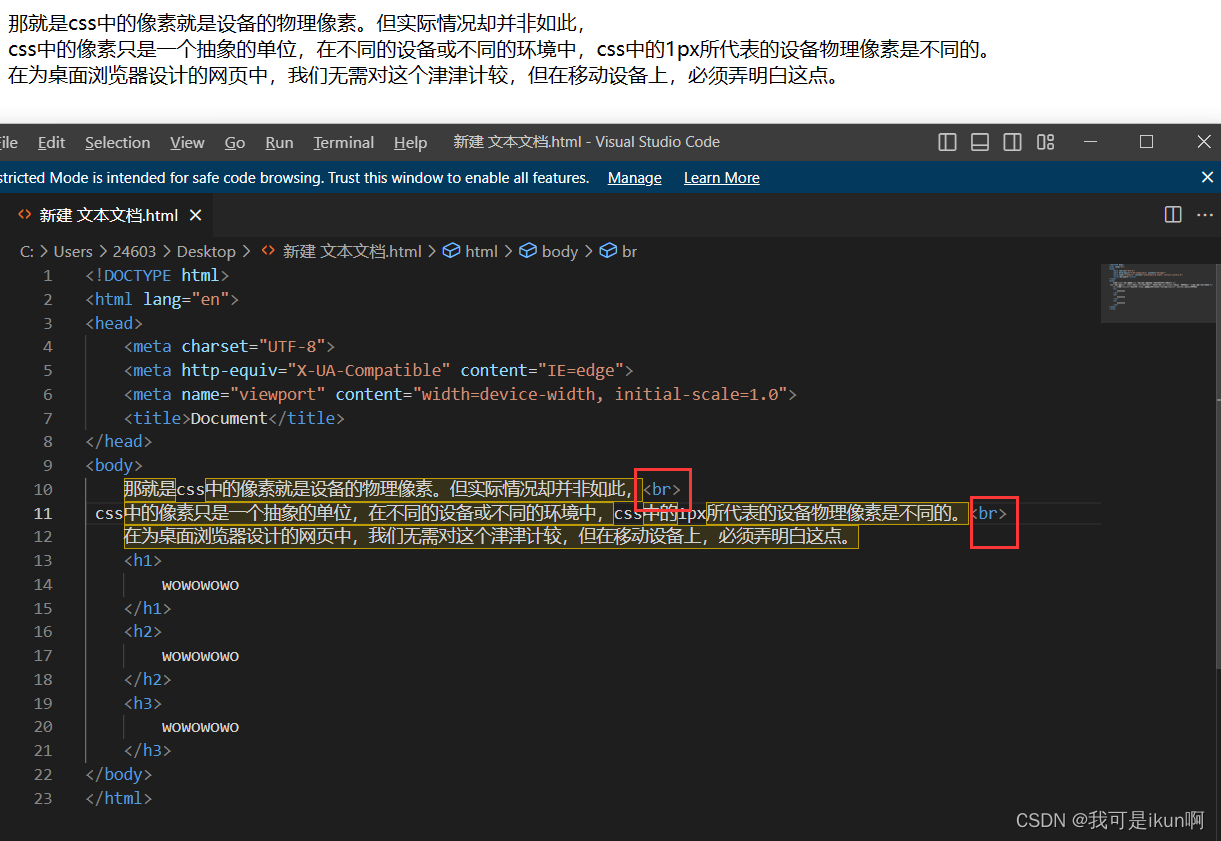Open the Run menu

(x=279, y=142)
